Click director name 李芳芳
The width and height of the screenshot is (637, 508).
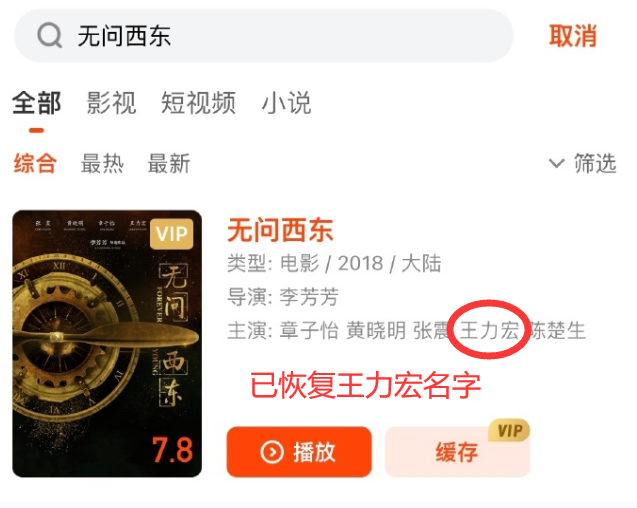coord(309,297)
